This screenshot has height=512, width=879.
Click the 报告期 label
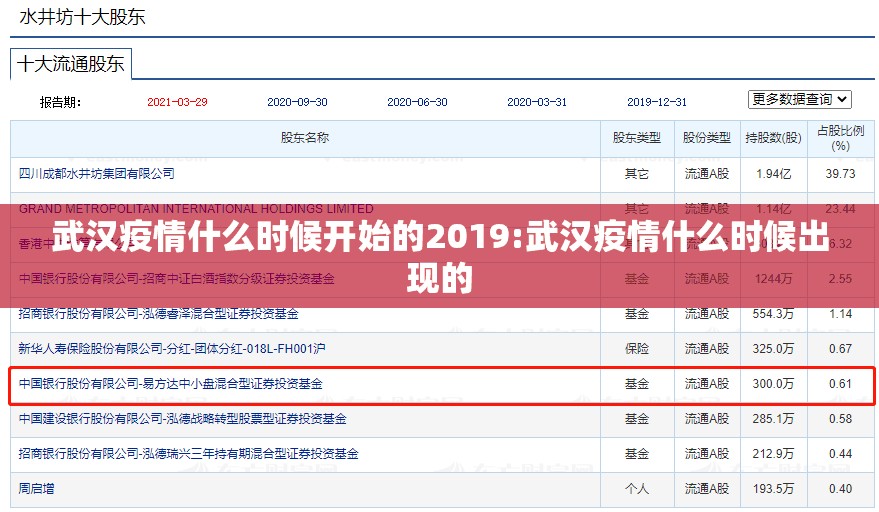60,103
